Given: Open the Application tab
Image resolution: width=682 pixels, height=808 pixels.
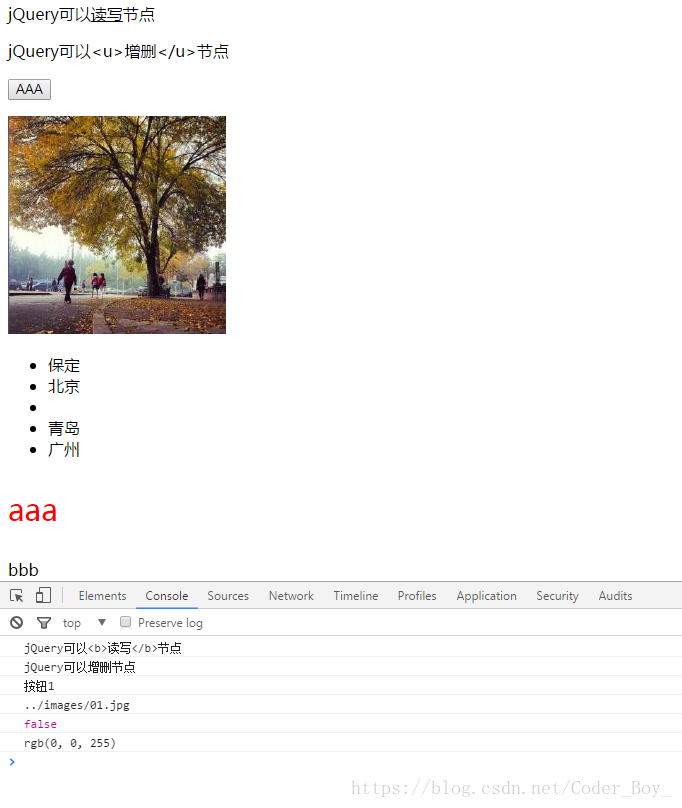Looking at the screenshot, I should 486,596.
